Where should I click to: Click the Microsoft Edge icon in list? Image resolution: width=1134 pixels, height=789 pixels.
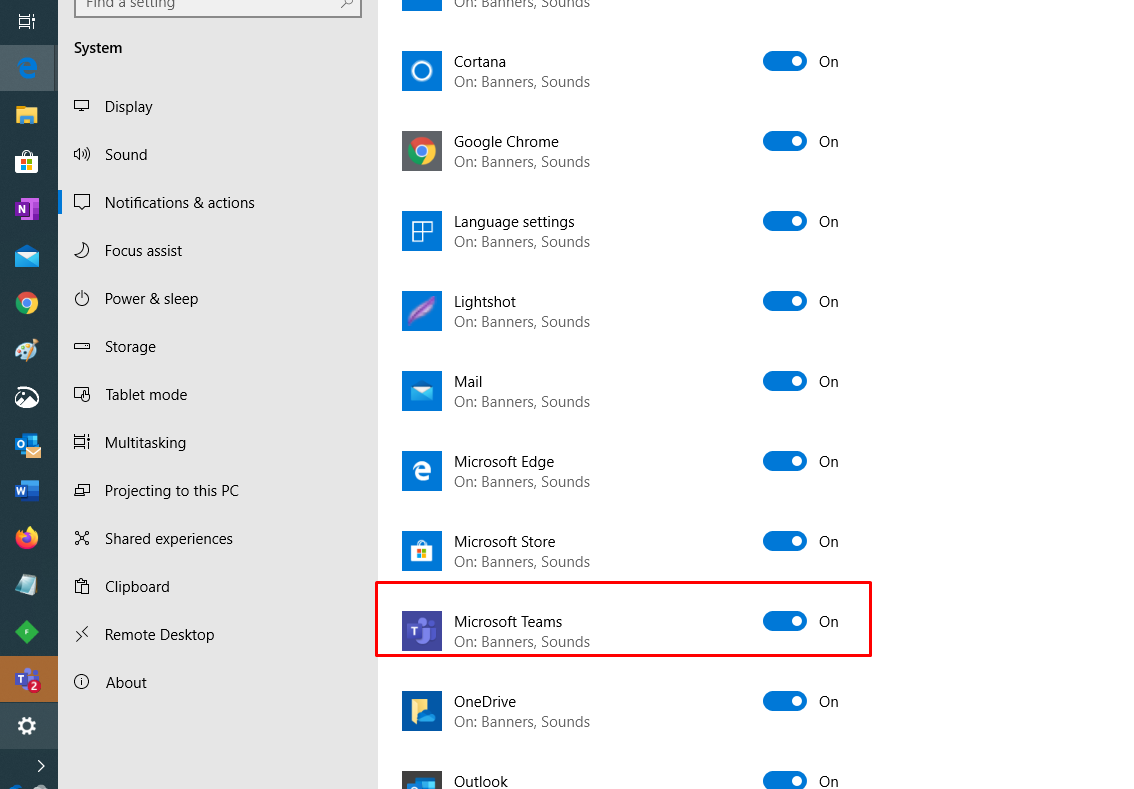tap(422, 471)
